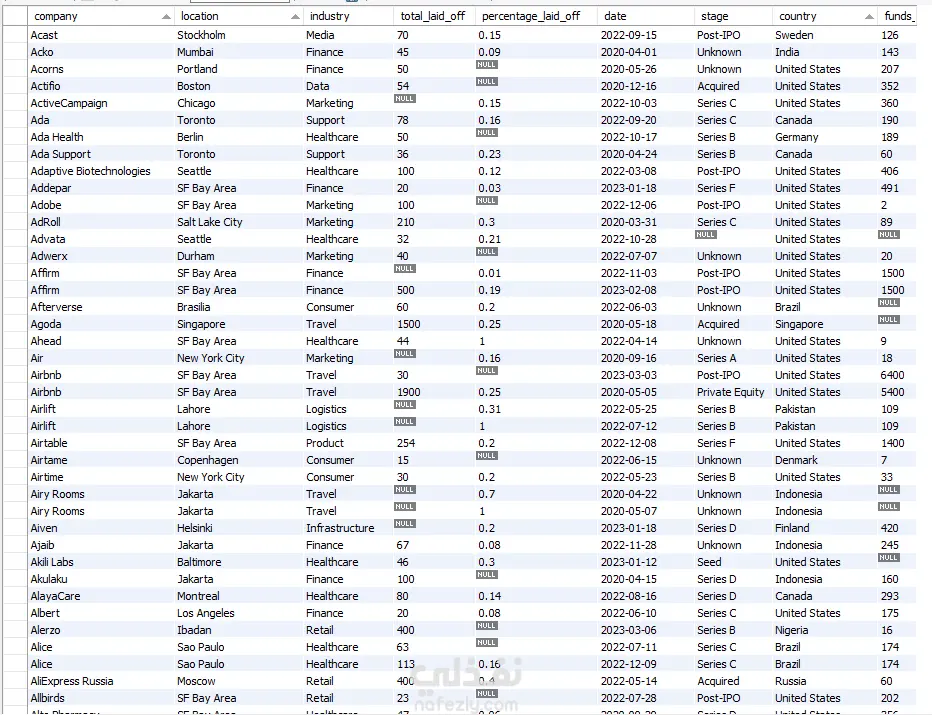Click the Portland location cell
The image size is (932, 715).
point(238,69)
